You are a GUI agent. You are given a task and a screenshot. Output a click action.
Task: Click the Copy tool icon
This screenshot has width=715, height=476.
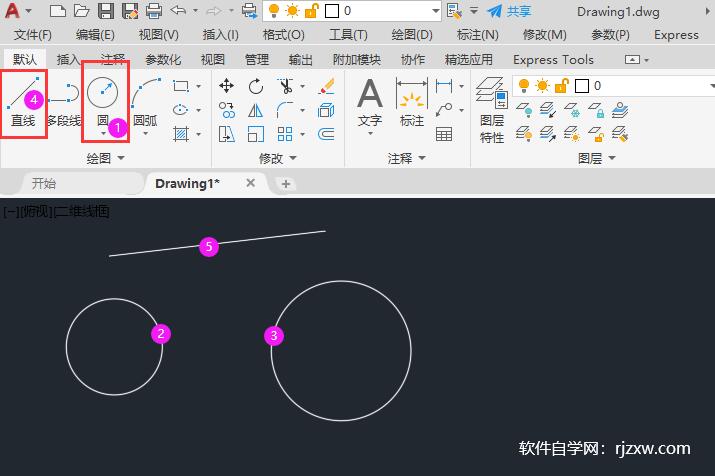tap(227, 110)
